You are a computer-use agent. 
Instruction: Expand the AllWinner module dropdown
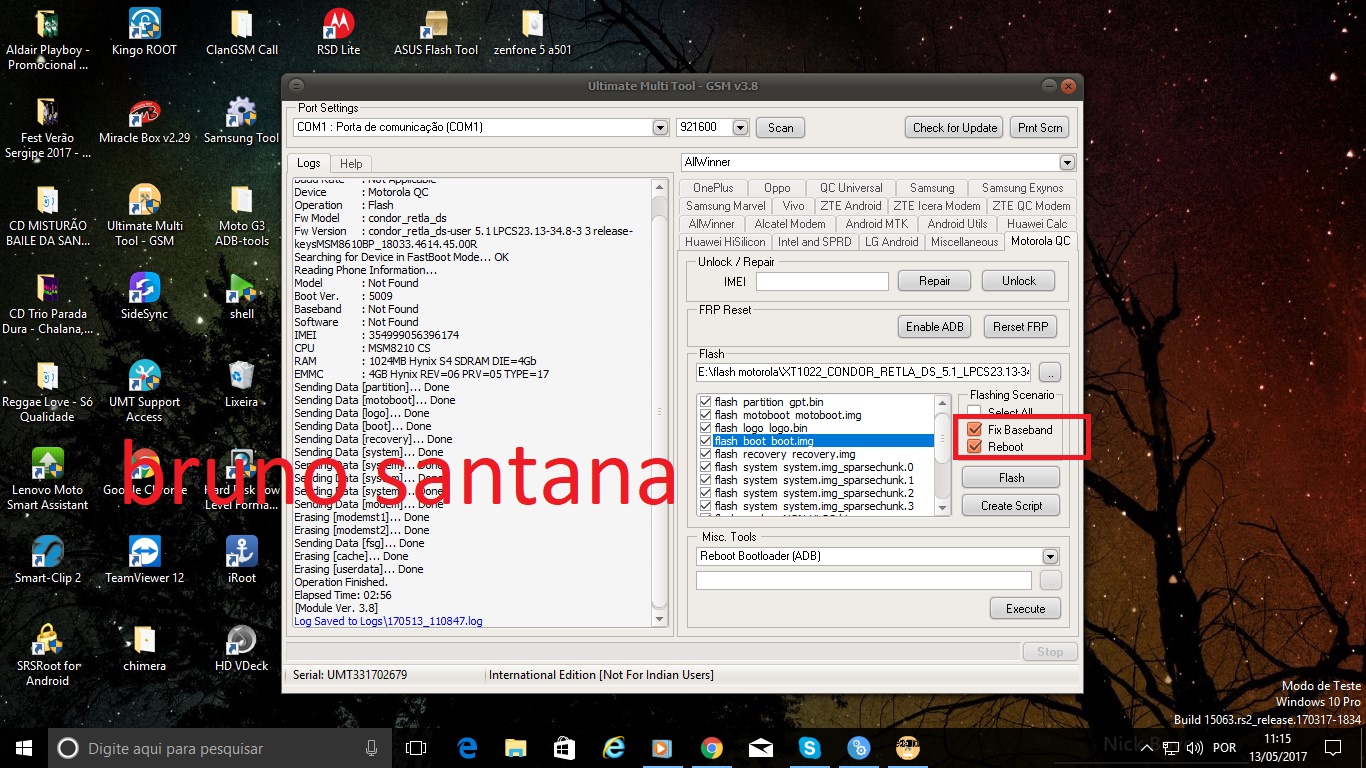(1067, 162)
